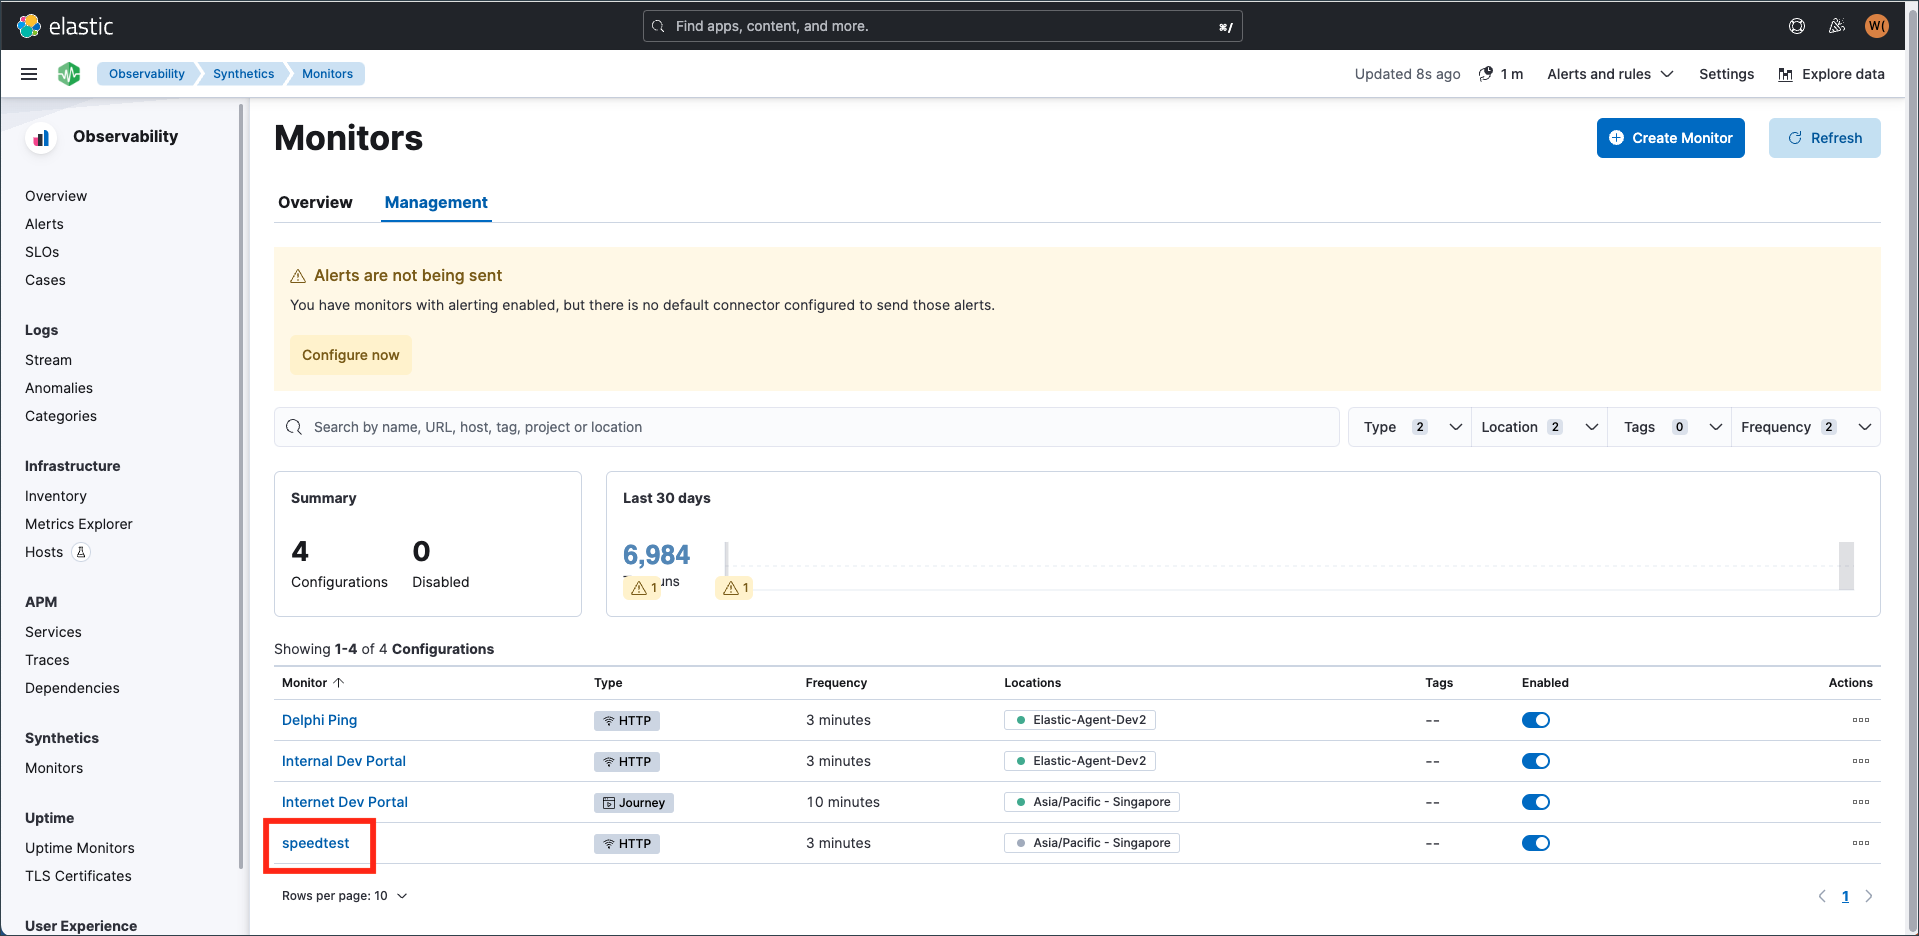Open the help menu icon
1919x936 pixels.
[1797, 26]
